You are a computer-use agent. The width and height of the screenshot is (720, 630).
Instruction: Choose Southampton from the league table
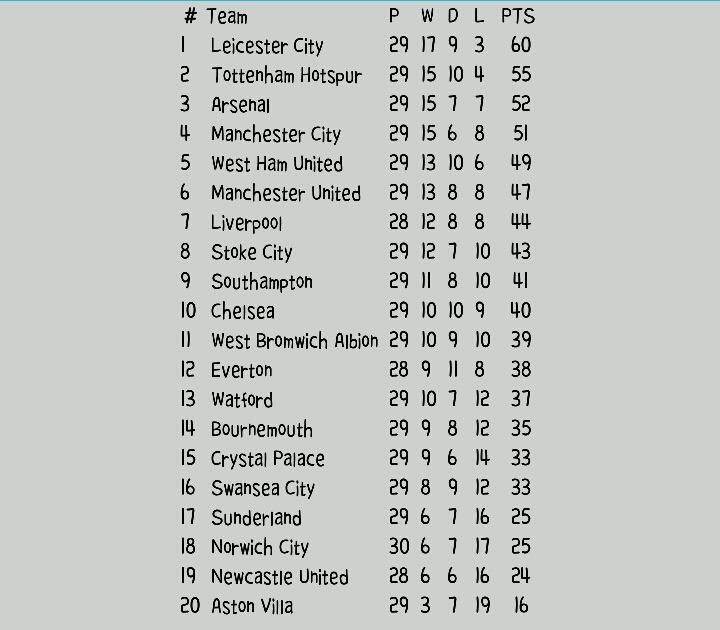[x=261, y=282]
